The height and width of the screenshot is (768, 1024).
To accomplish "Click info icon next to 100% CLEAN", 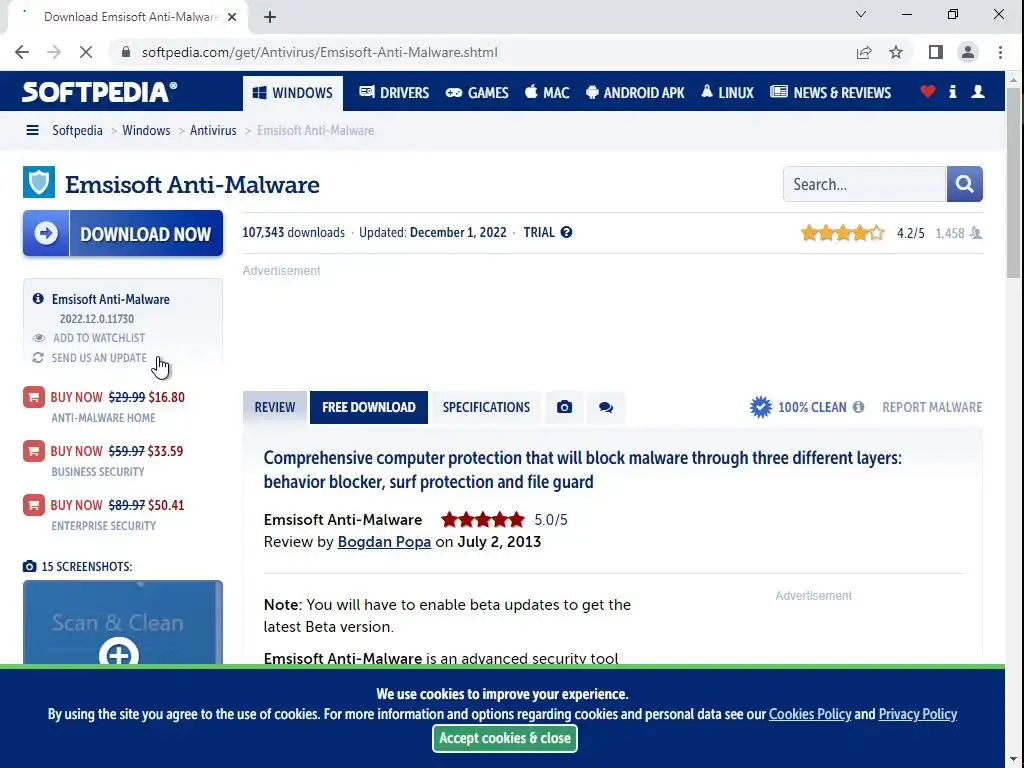I will pos(858,407).
